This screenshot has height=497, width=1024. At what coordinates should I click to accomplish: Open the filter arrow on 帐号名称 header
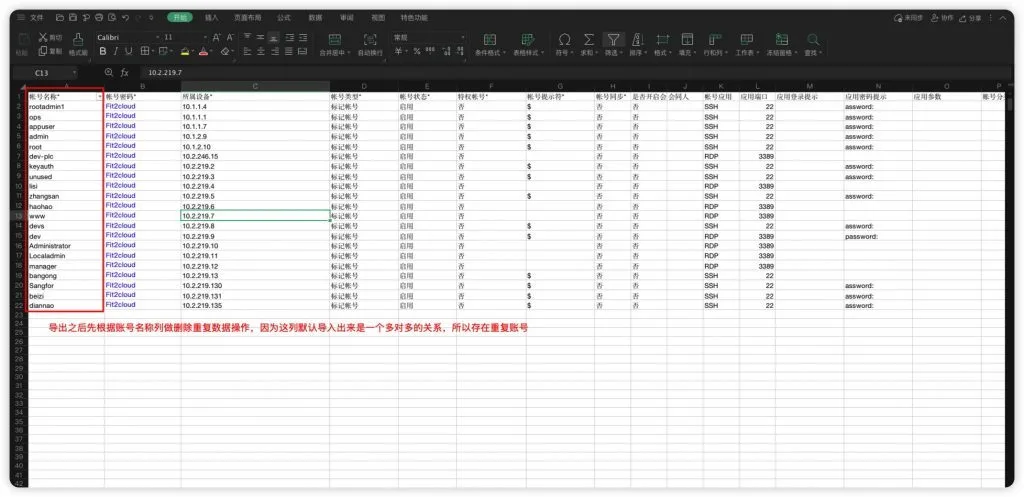100,97
